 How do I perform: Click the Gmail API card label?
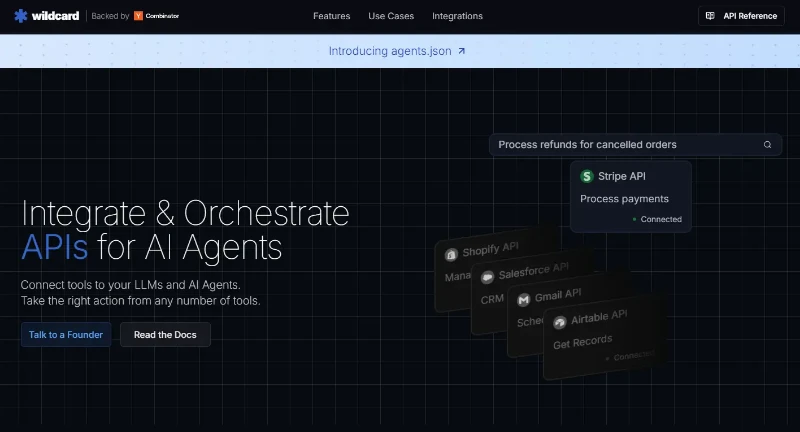558,295
